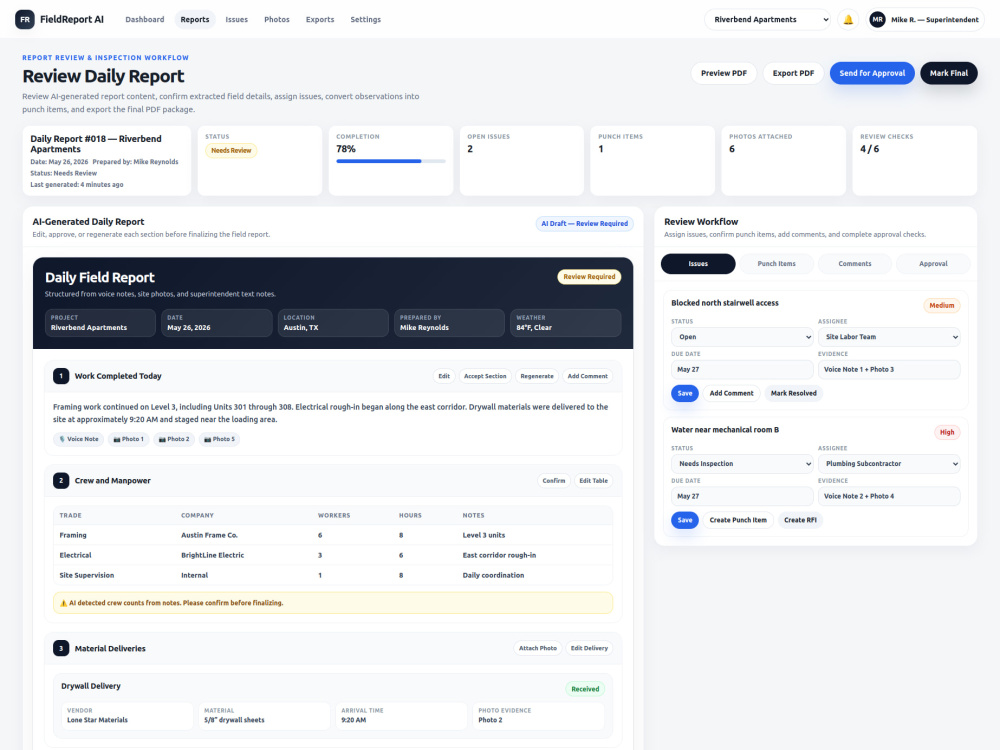
Task: Click Send for Approval
Action: 872,73
